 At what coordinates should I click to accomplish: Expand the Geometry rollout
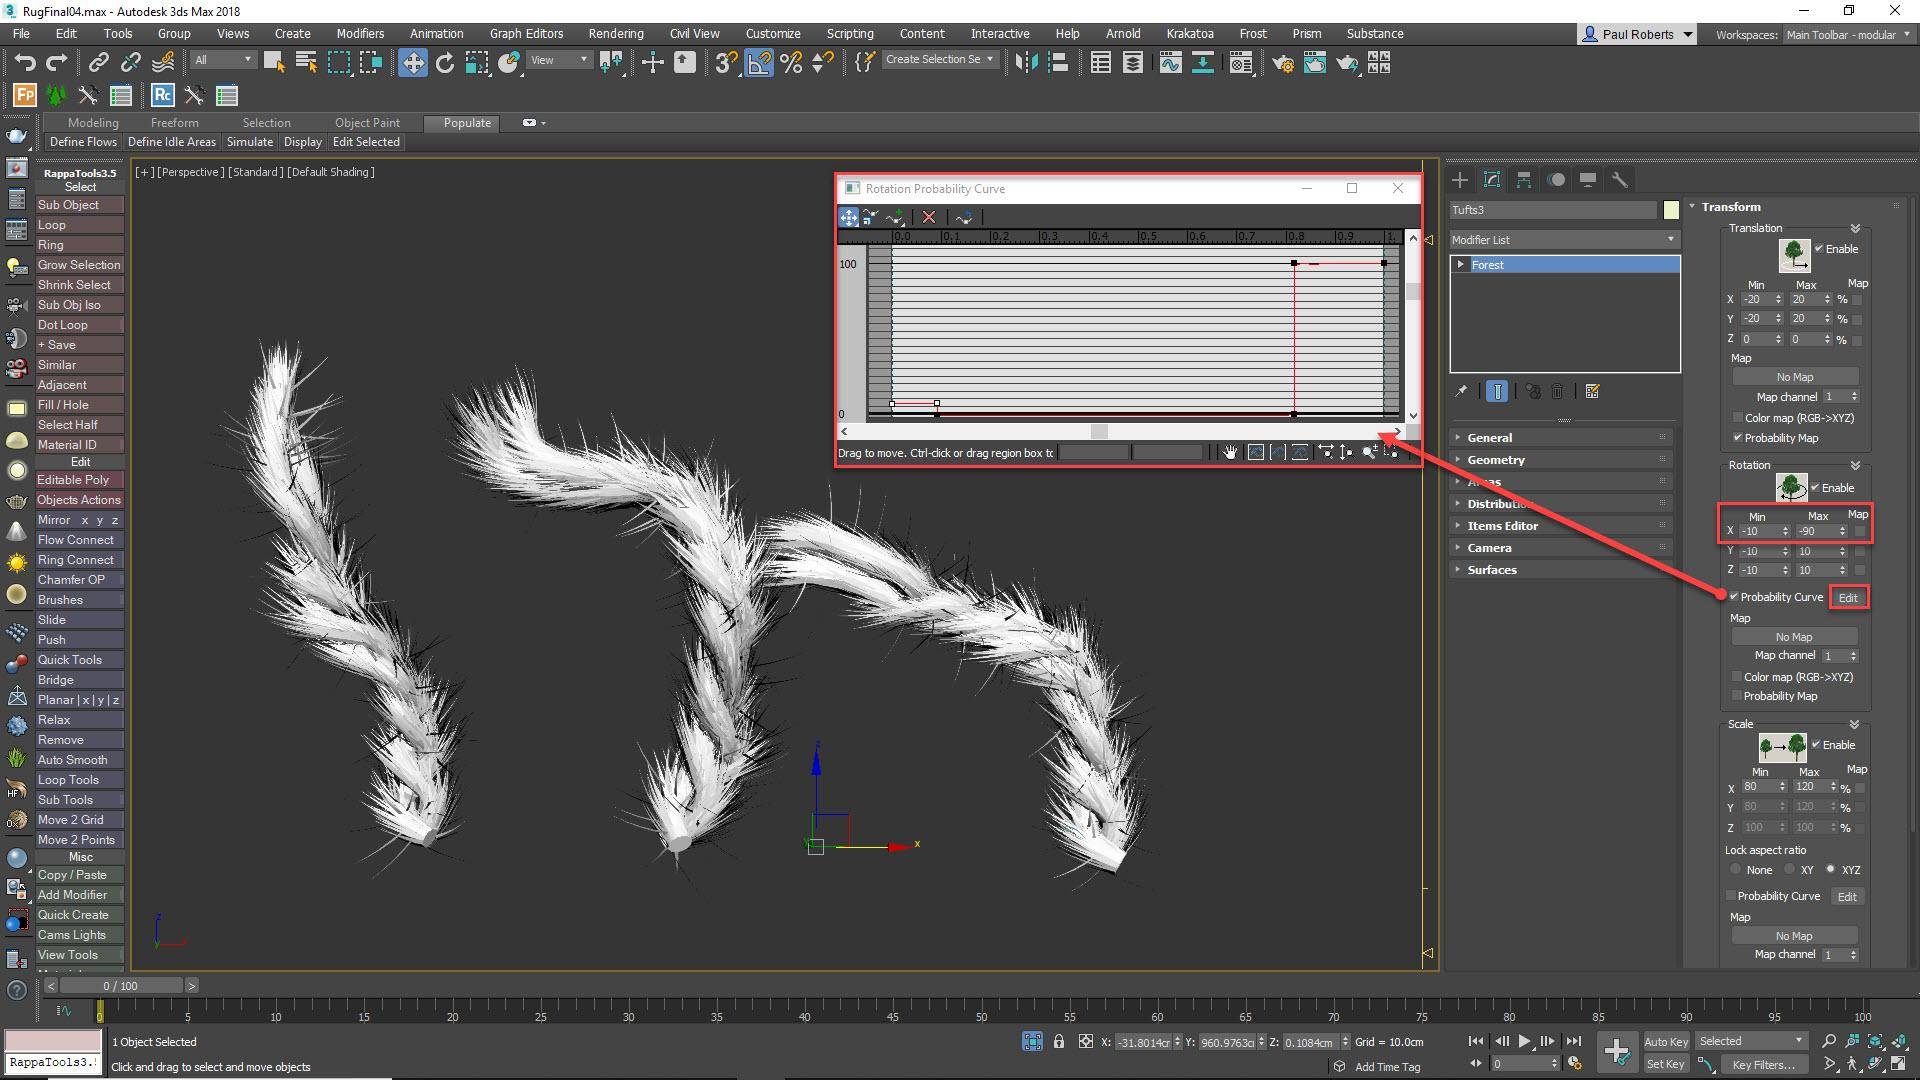[1495, 460]
